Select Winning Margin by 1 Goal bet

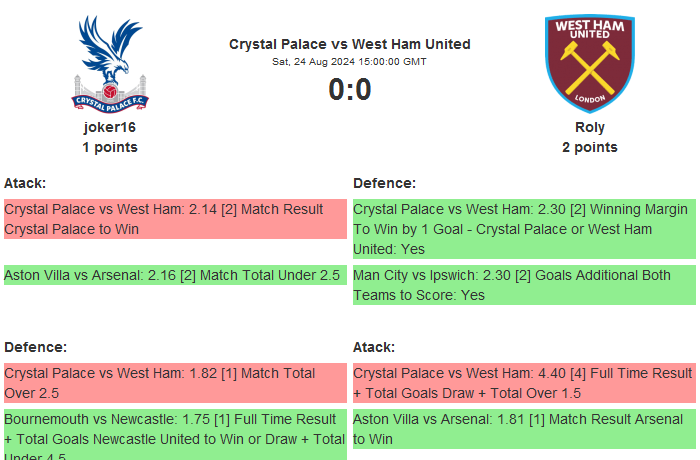click(x=523, y=229)
